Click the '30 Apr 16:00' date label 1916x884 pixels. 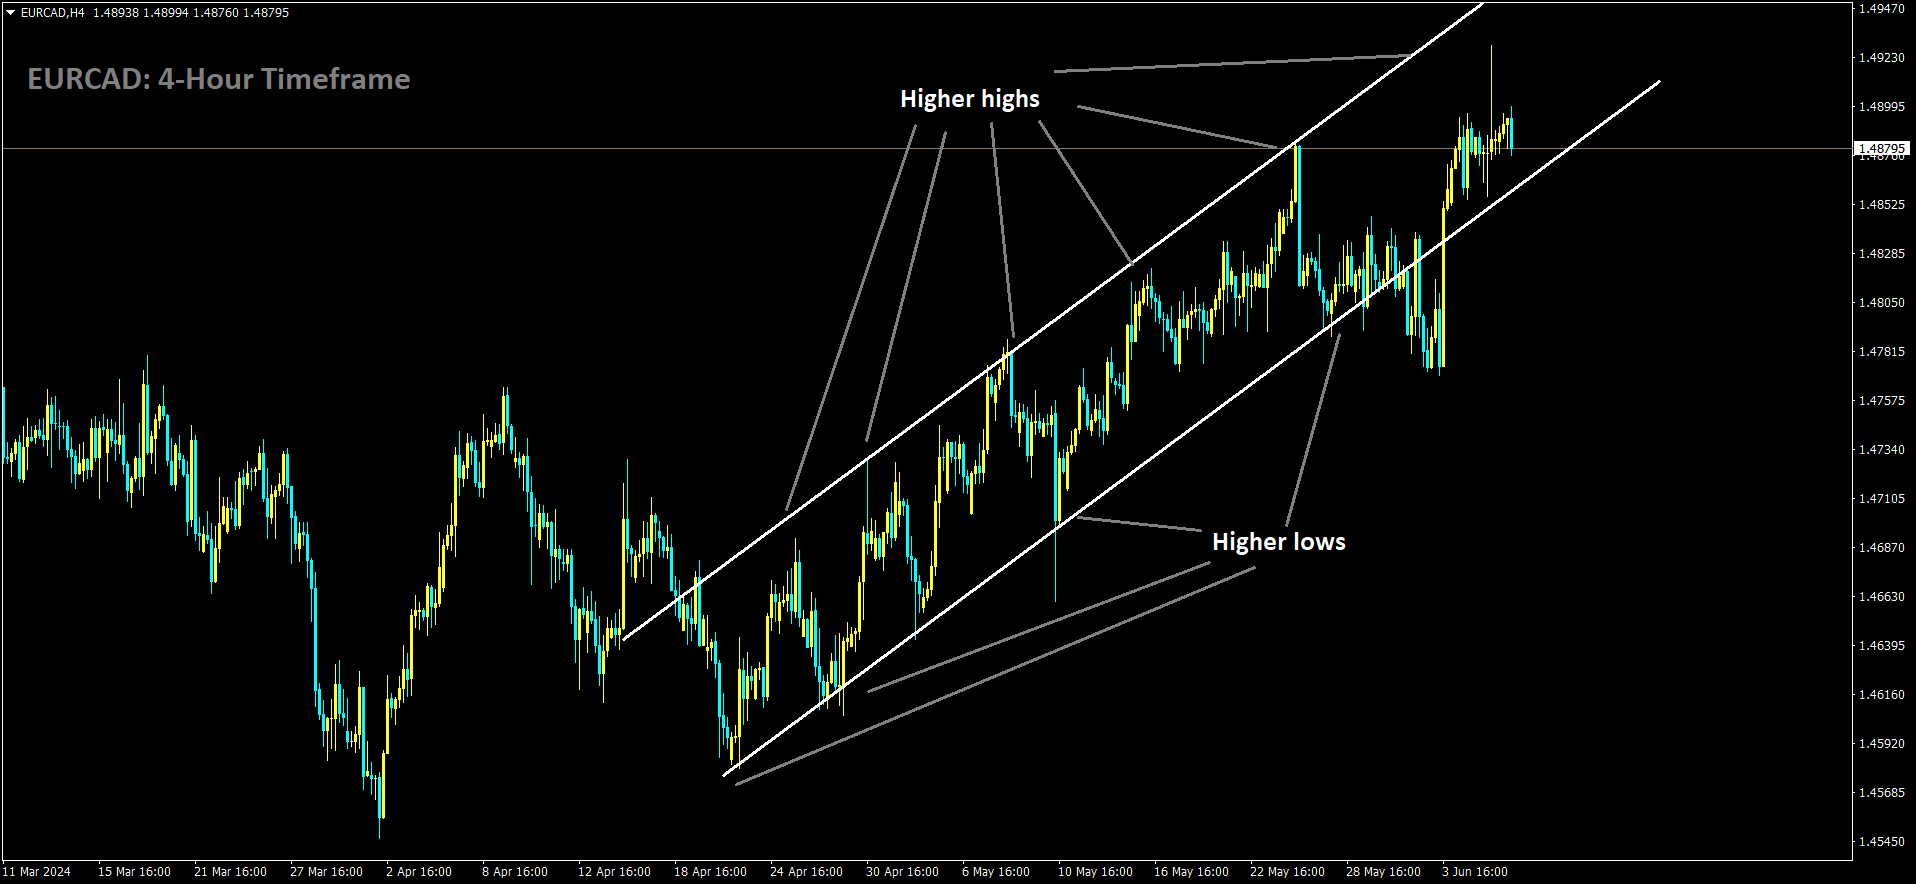pos(902,872)
